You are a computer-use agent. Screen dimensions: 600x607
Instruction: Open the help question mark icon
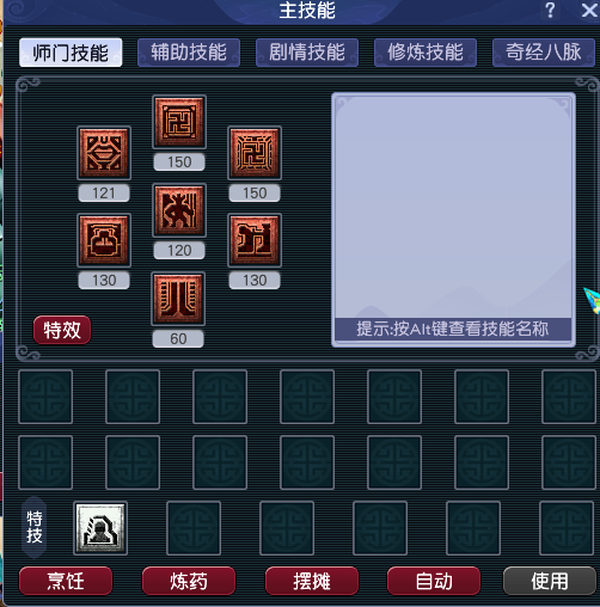[550, 10]
